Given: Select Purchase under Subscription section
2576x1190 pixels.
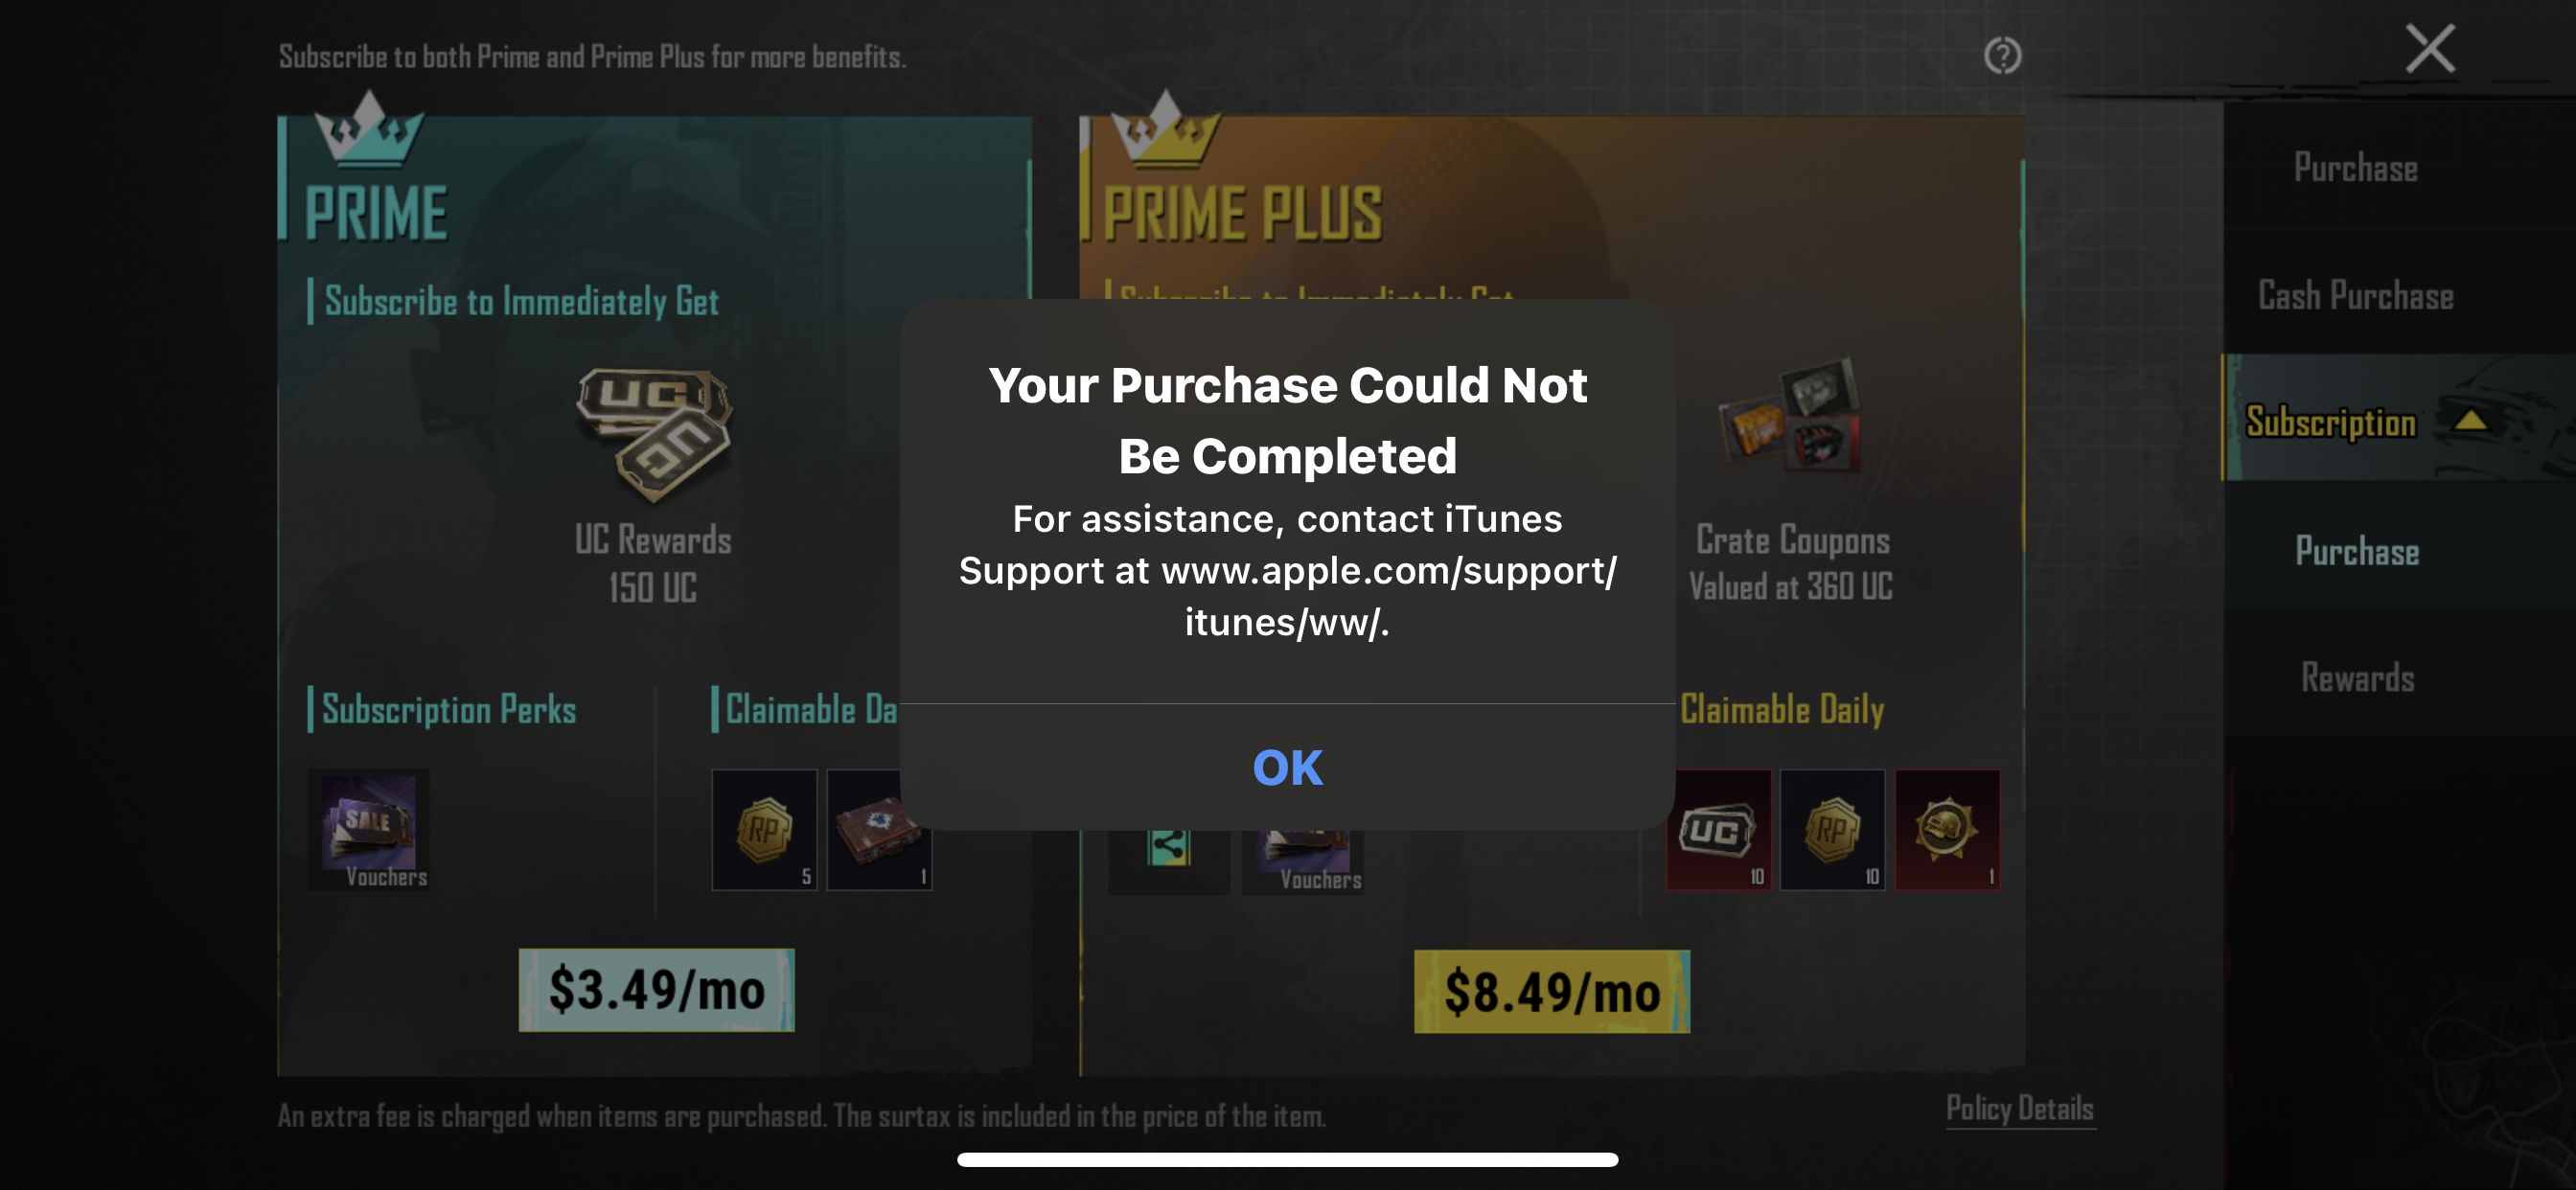Looking at the screenshot, I should click(2356, 551).
